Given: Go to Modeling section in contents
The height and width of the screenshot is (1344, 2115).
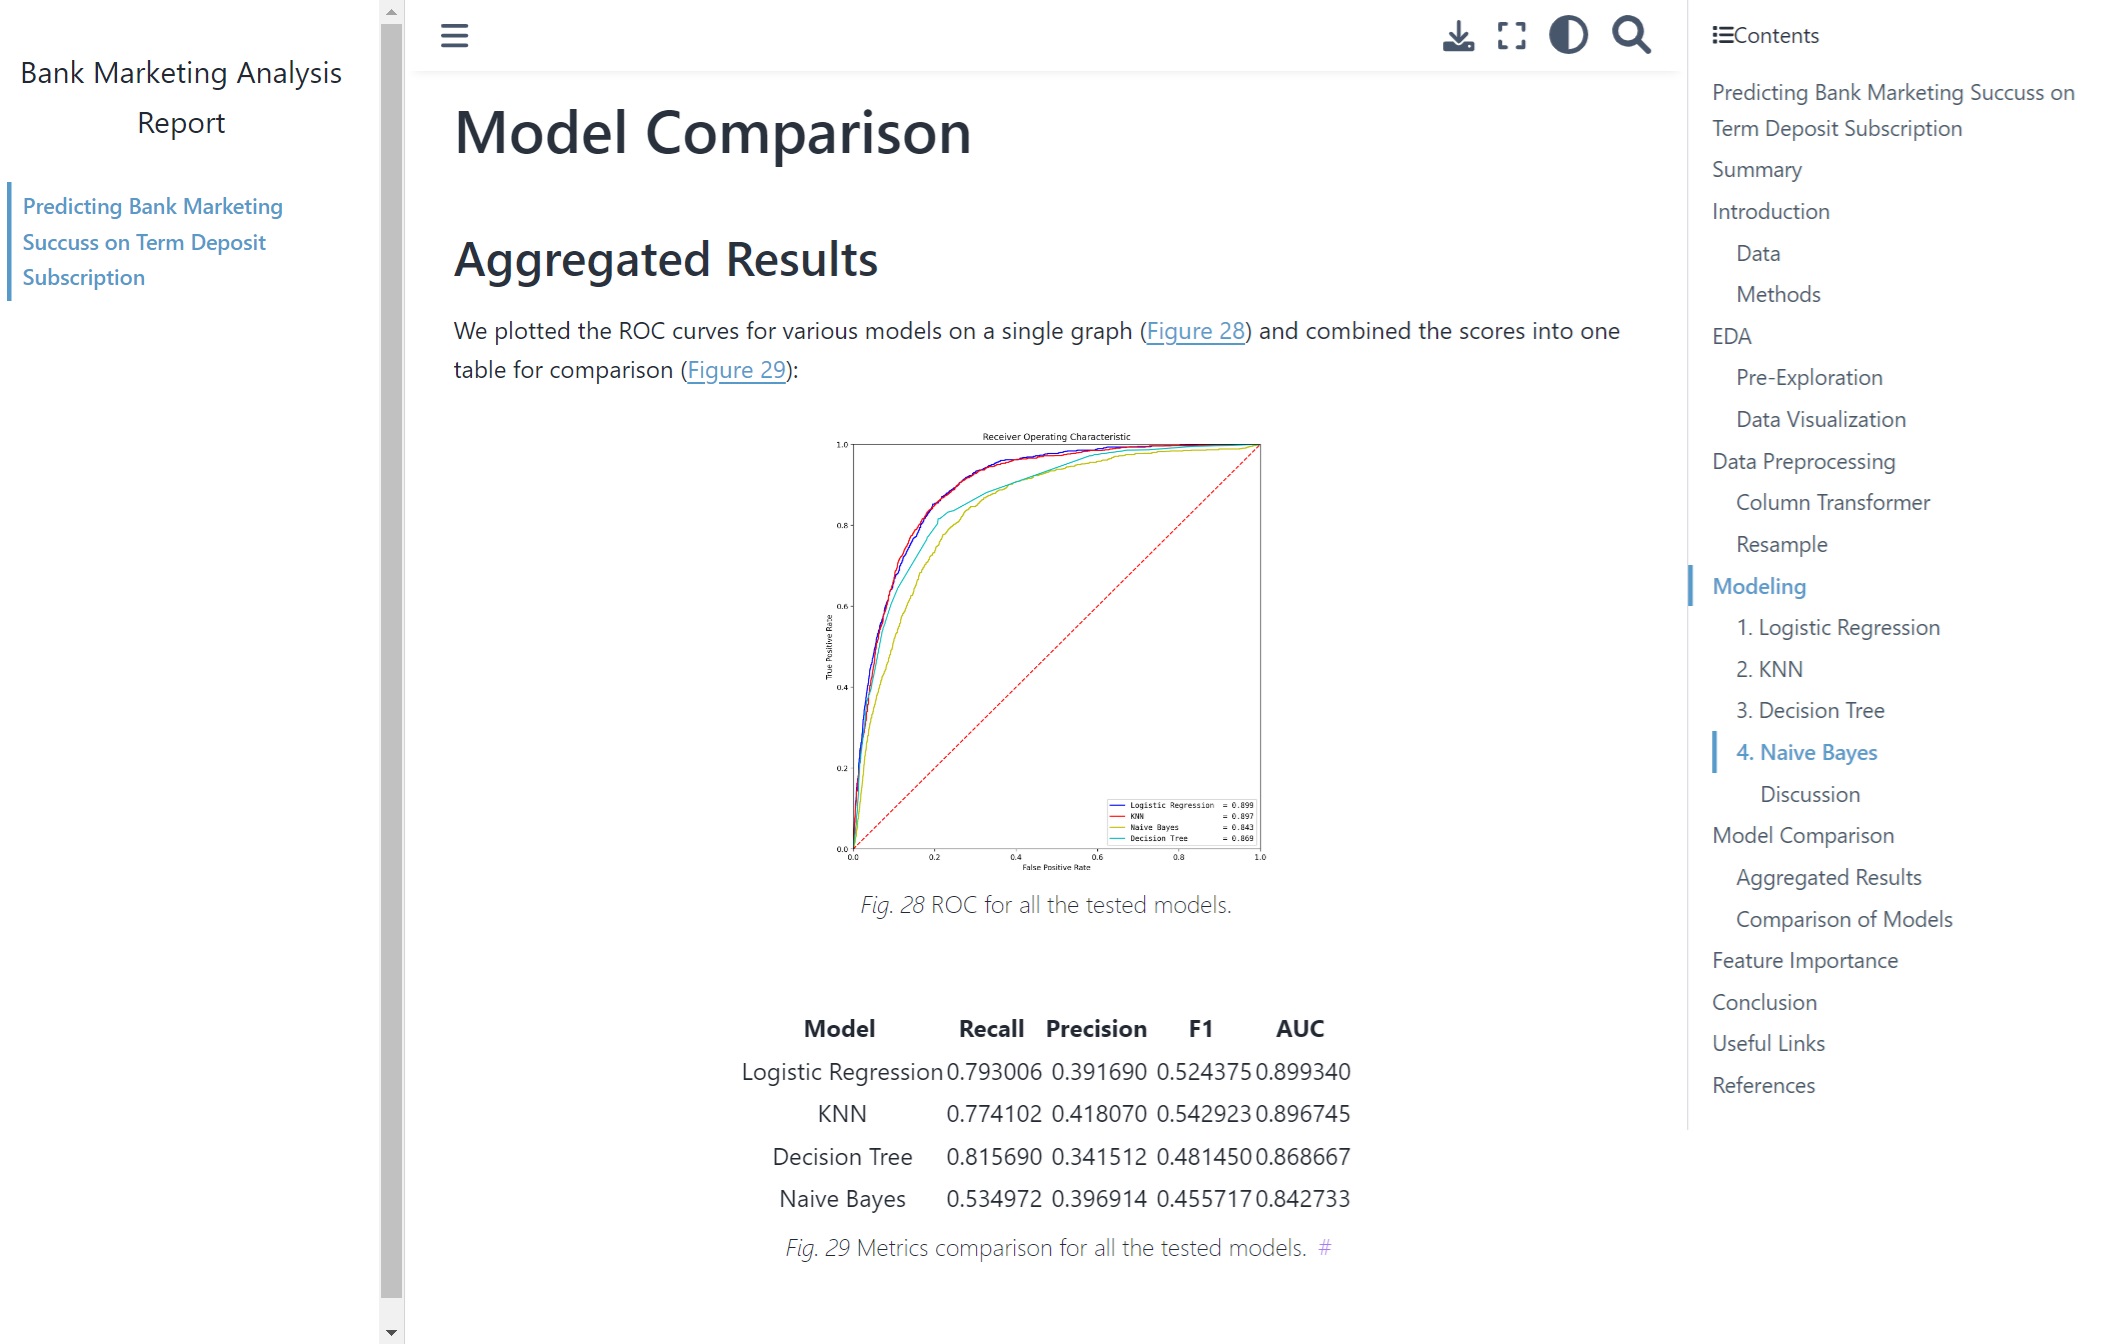Looking at the screenshot, I should tap(1759, 586).
